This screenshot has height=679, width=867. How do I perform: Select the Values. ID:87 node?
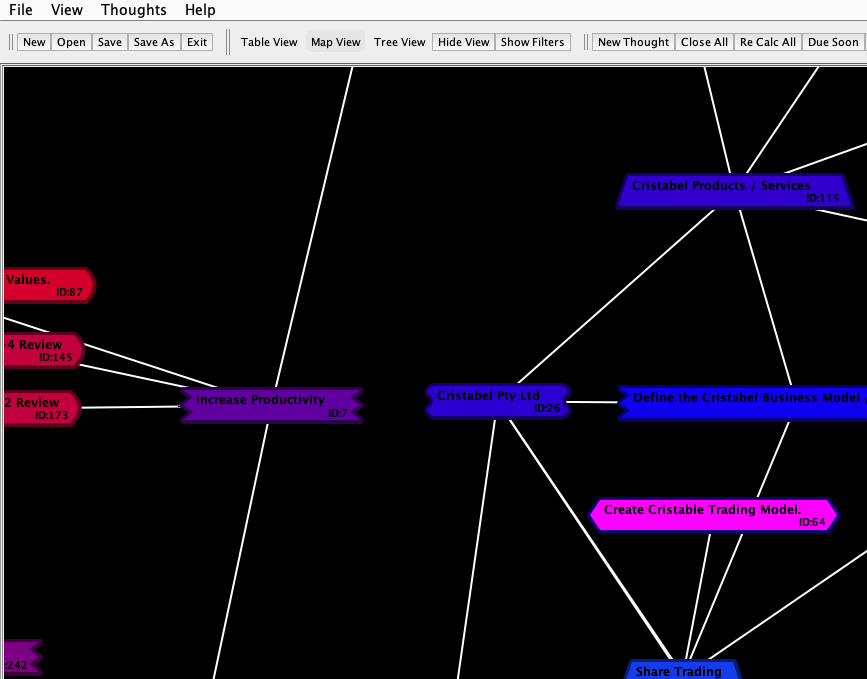pos(50,285)
